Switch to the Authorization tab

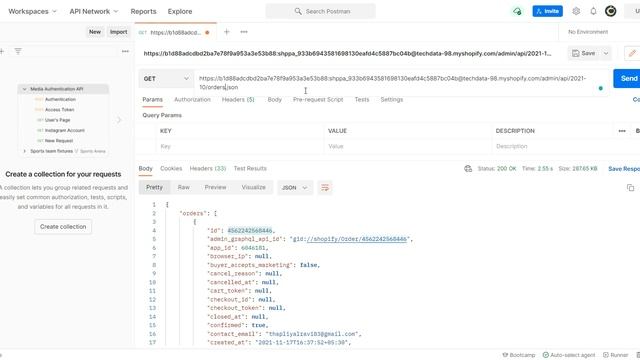click(192, 100)
